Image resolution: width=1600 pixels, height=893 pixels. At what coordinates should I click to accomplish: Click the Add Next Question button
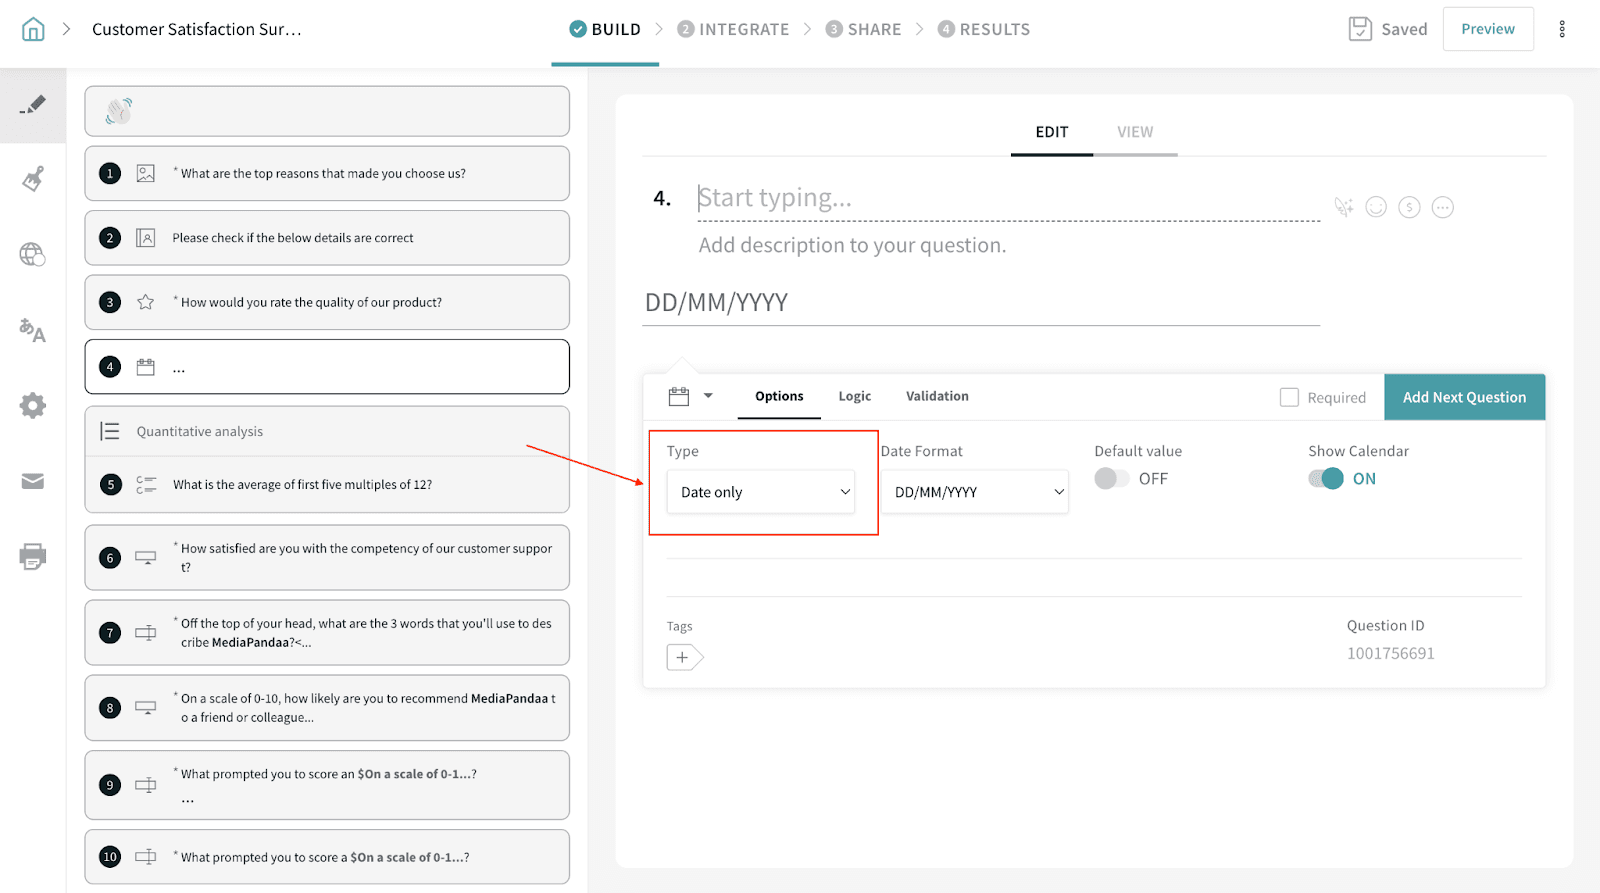[x=1464, y=397]
